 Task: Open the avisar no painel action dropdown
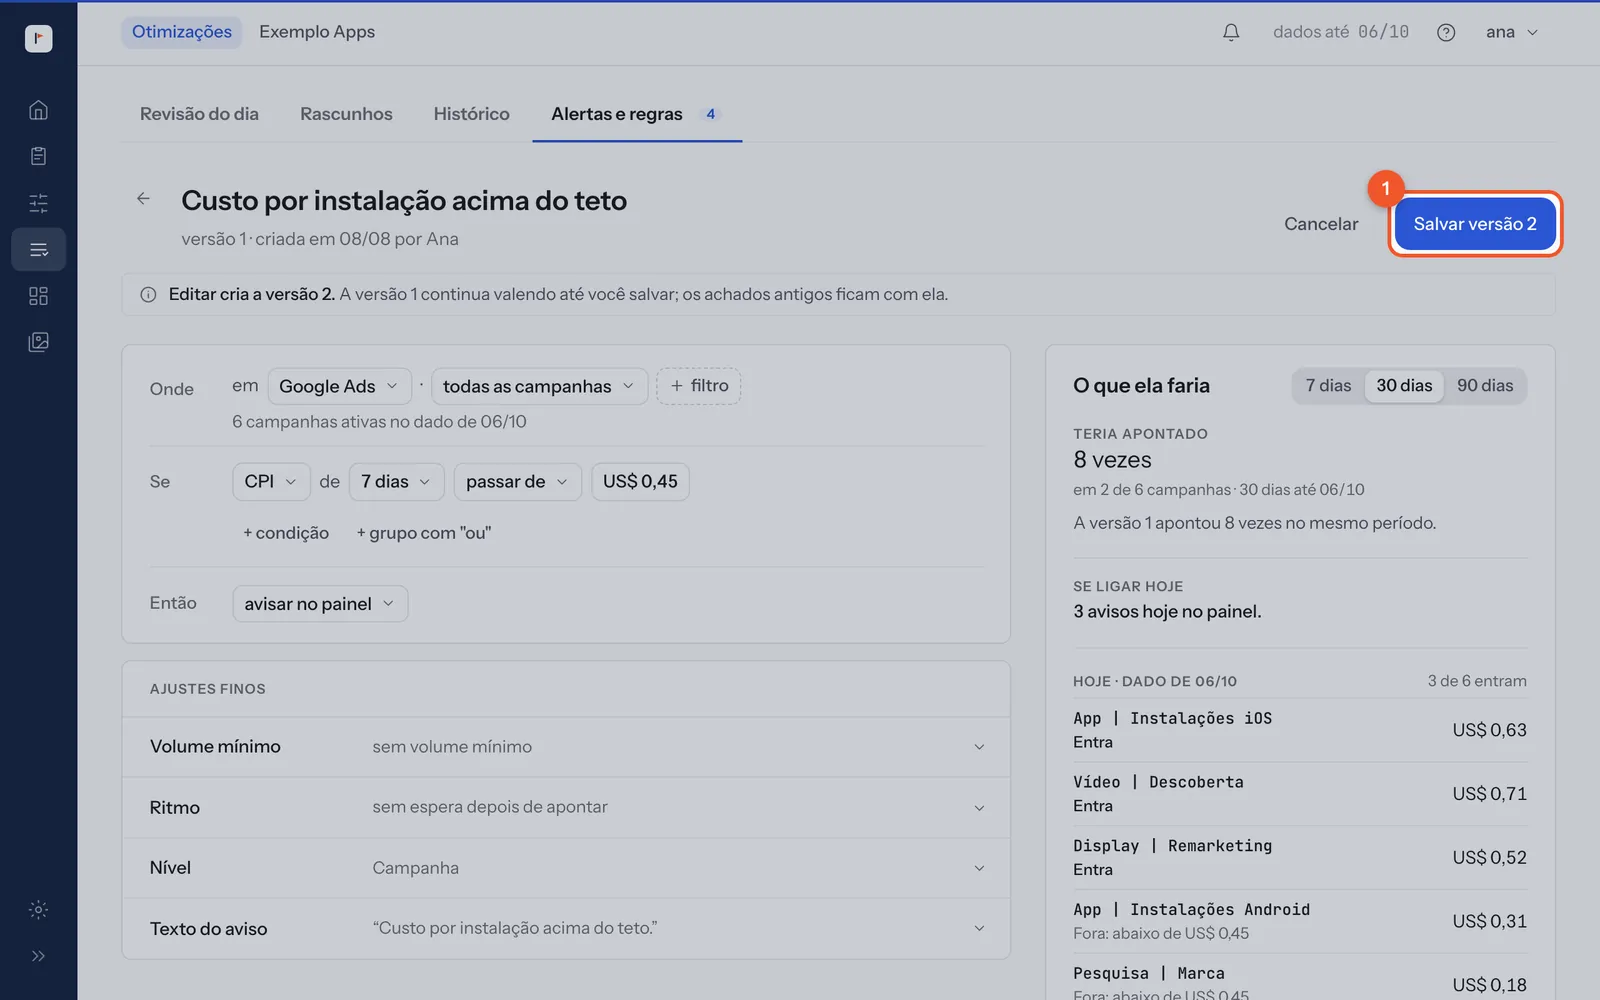click(x=320, y=604)
